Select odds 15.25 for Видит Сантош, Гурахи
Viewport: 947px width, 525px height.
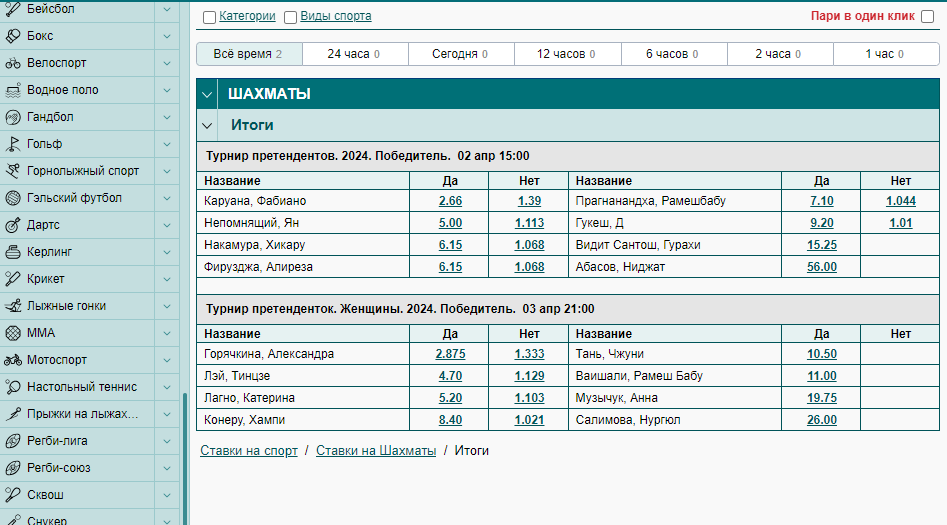pyautogui.click(x=821, y=245)
